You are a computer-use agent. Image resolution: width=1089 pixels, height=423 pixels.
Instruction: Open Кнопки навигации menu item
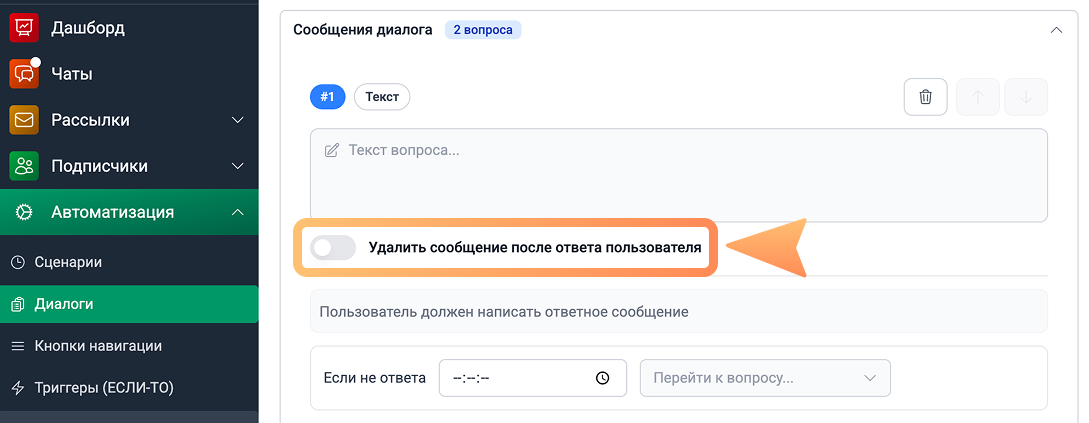pos(98,346)
